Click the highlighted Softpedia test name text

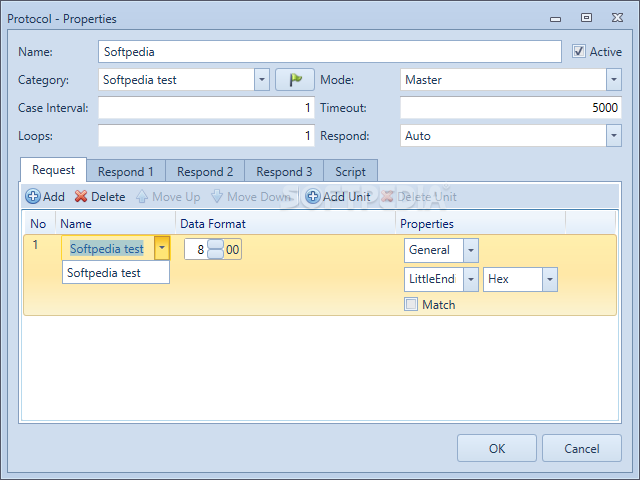pyautogui.click(x=107, y=248)
